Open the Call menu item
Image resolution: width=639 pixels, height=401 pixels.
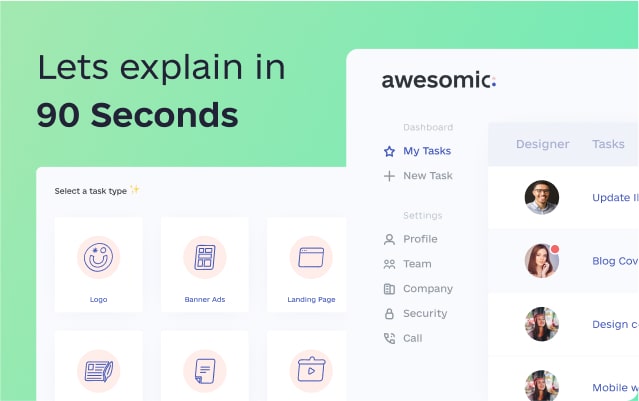point(412,338)
